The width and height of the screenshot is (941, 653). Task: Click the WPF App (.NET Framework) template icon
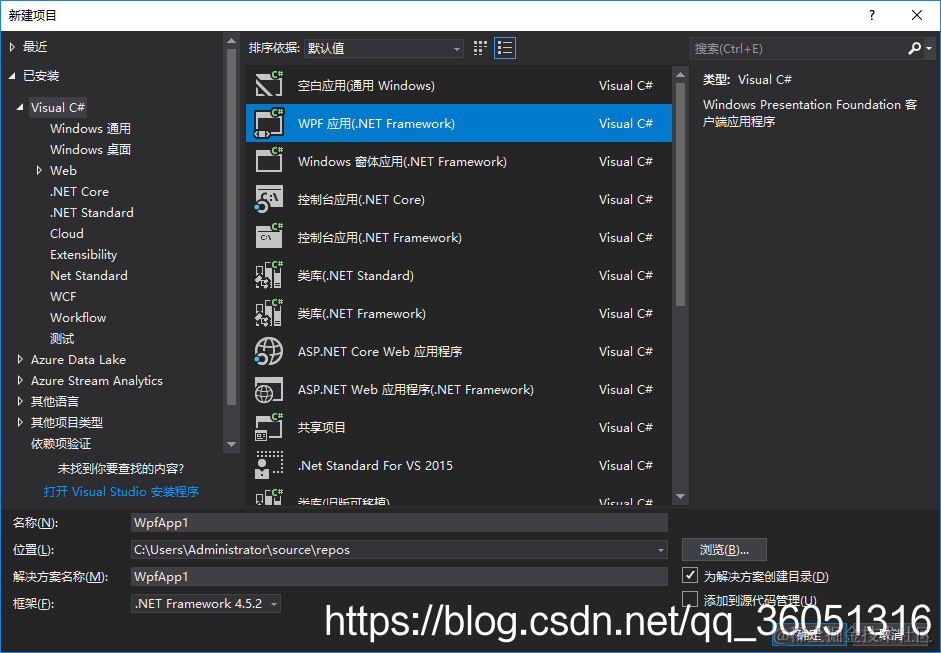click(268, 123)
